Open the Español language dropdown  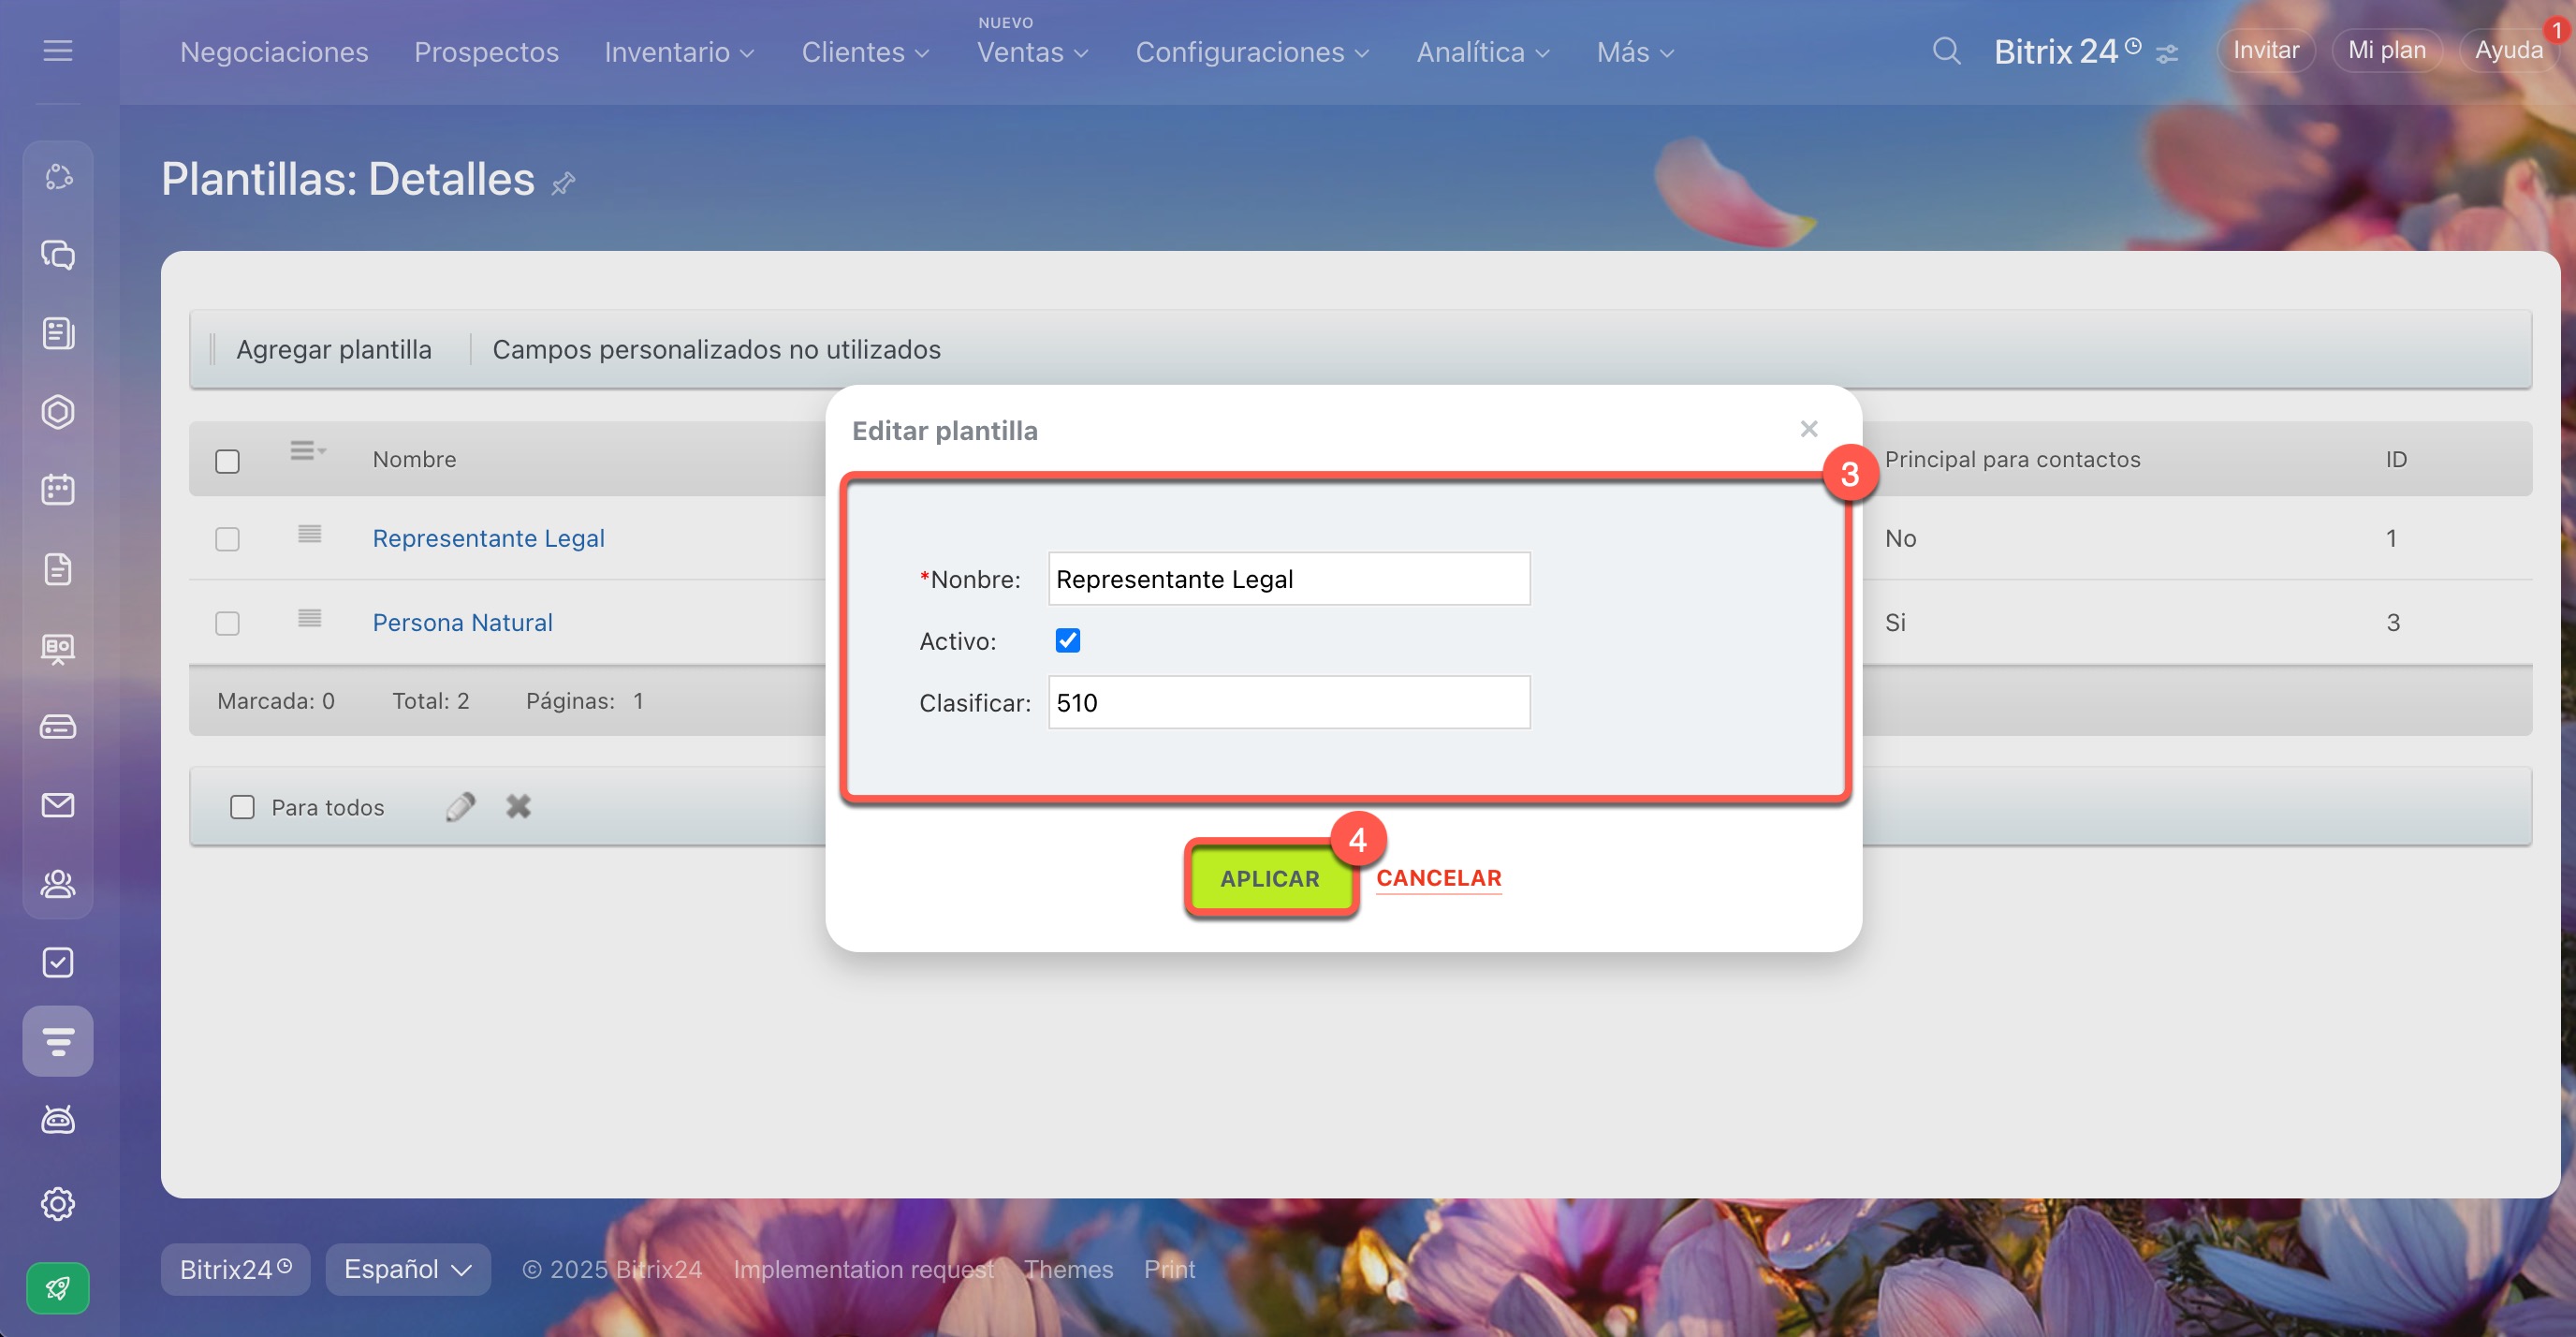tap(408, 1269)
